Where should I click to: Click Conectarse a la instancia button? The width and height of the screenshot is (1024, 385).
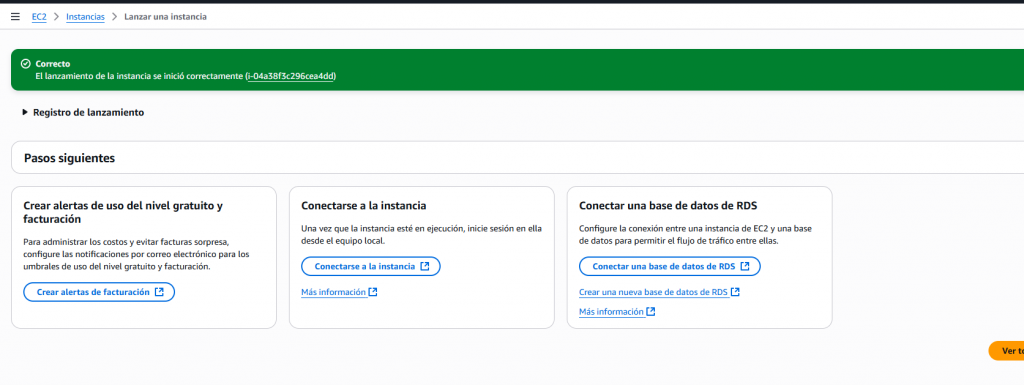point(371,266)
